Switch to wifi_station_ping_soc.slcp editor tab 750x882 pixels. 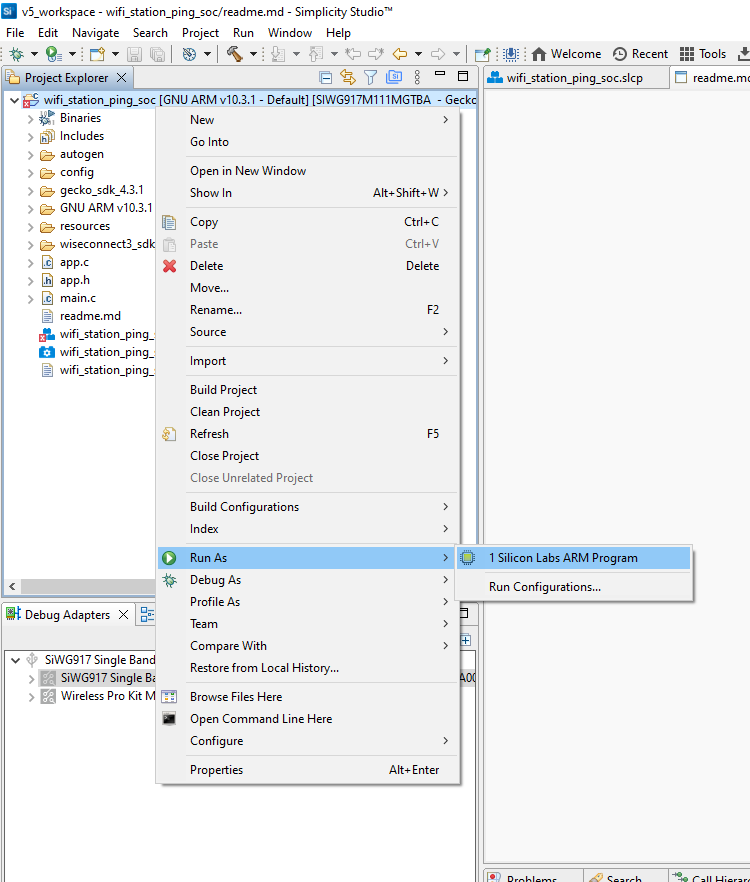[x=574, y=78]
